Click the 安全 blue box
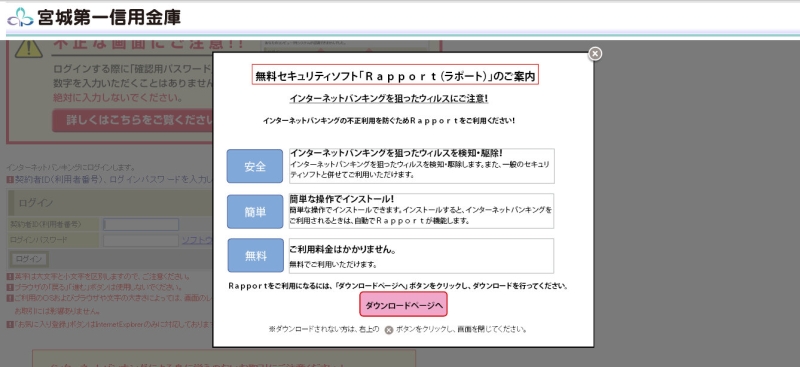 click(255, 166)
